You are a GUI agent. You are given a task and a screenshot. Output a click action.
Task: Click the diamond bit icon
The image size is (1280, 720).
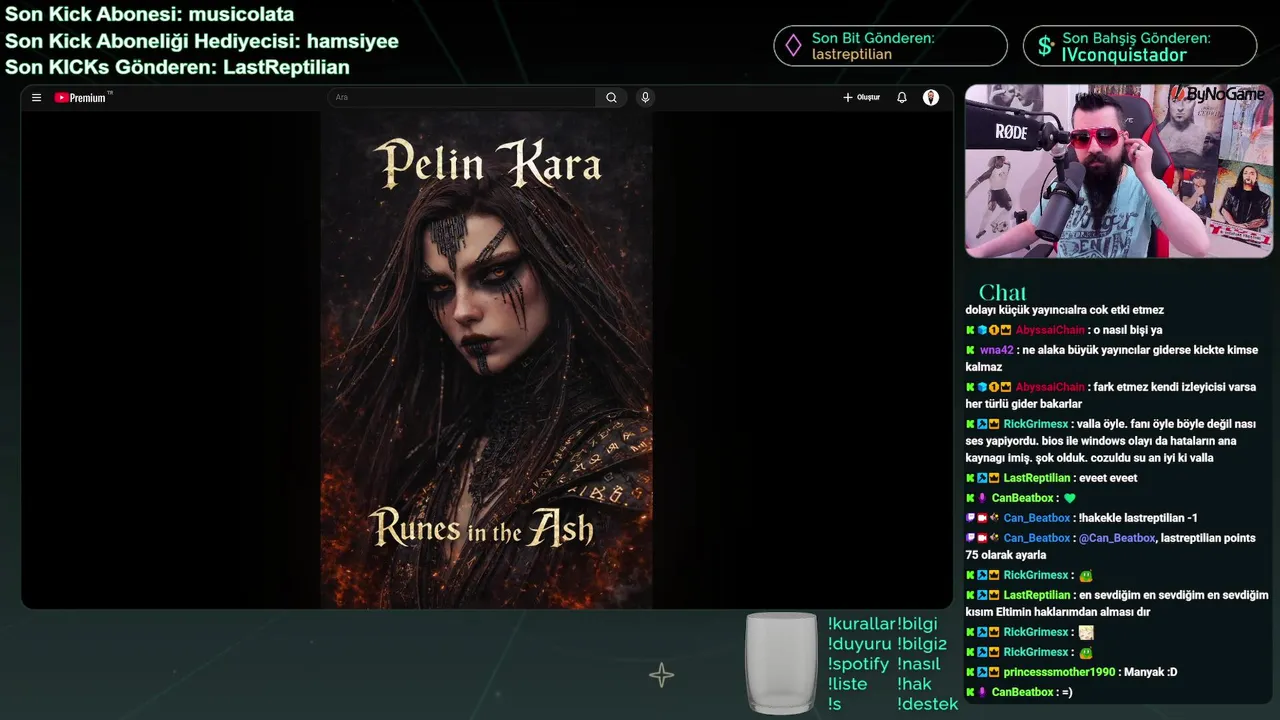point(793,46)
